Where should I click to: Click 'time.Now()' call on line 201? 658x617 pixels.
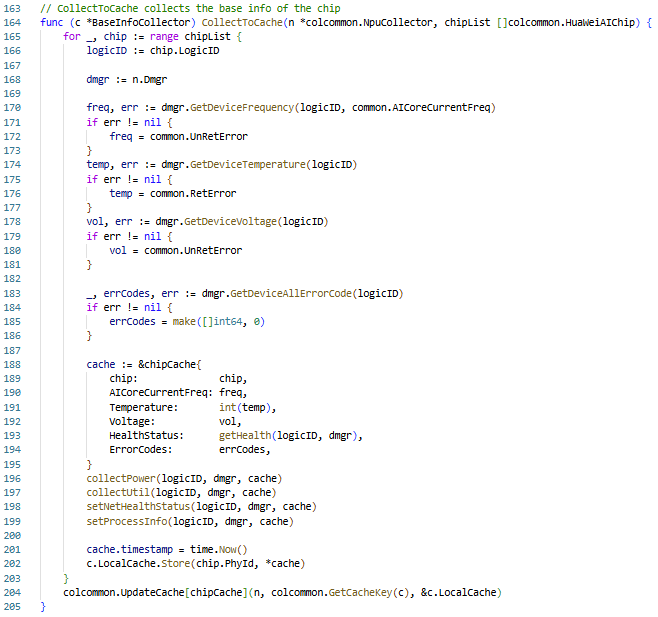tap(219, 550)
